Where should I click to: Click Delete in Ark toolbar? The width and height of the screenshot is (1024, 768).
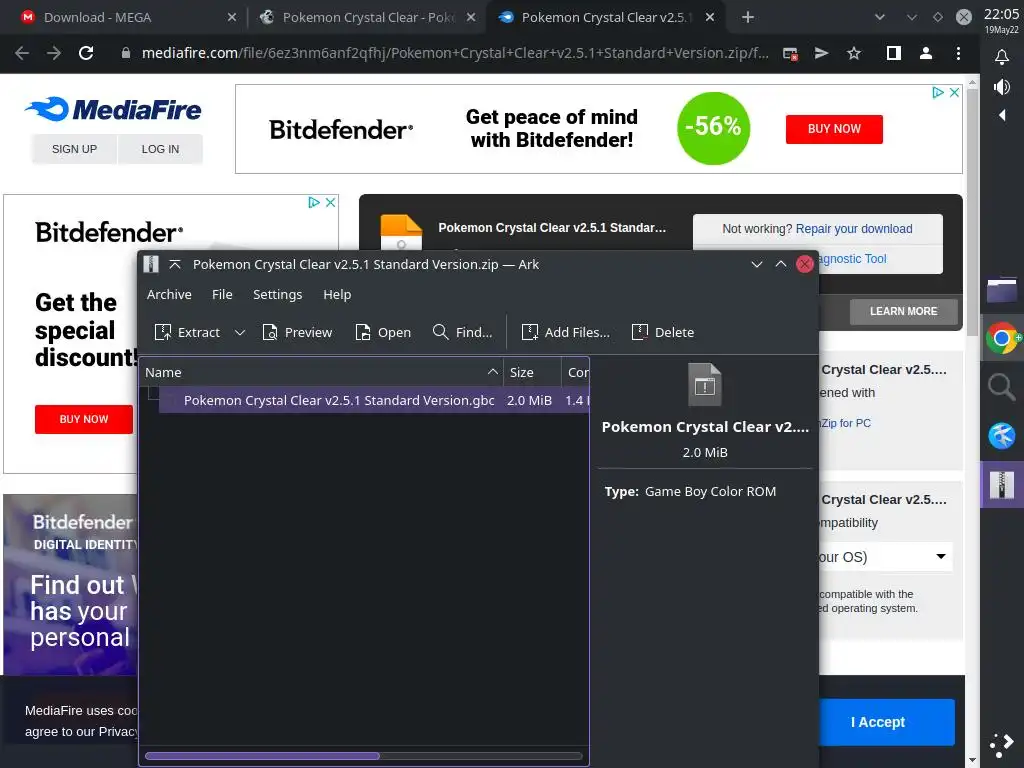663,332
